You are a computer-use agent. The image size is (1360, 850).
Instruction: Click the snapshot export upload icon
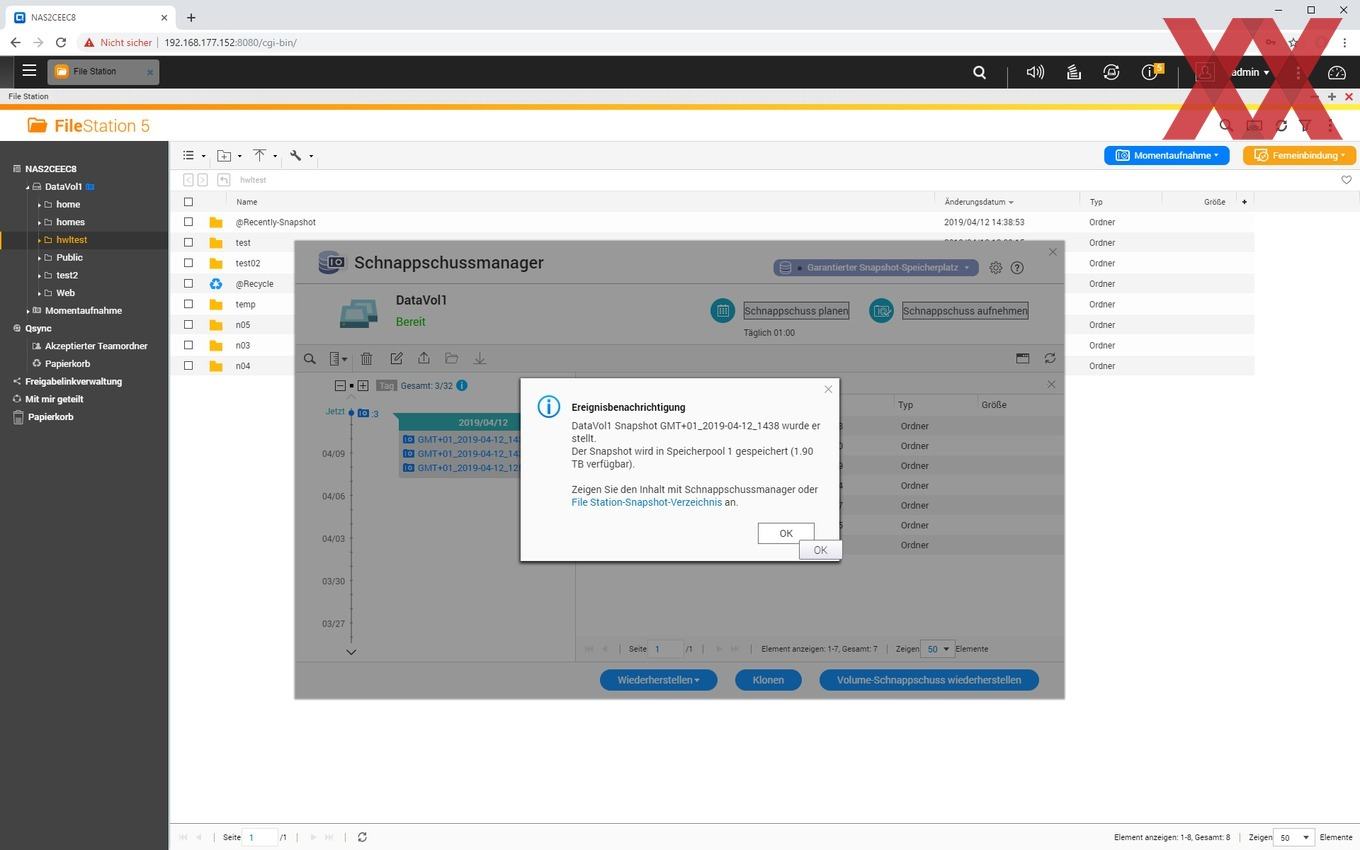[424, 358]
